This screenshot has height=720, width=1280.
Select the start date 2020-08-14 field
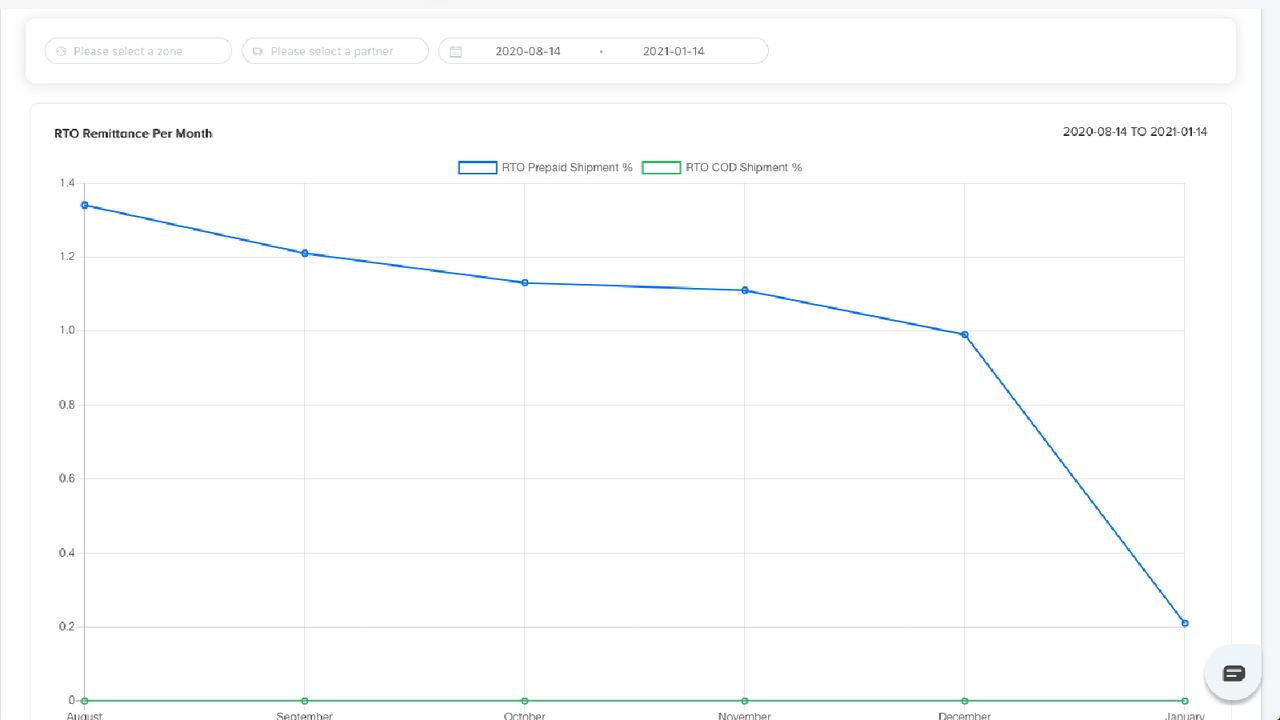[528, 51]
